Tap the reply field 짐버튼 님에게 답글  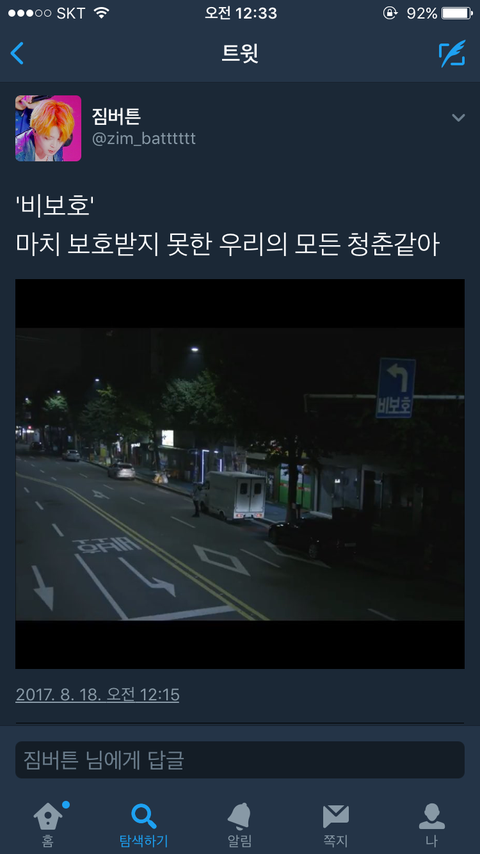tap(240, 760)
